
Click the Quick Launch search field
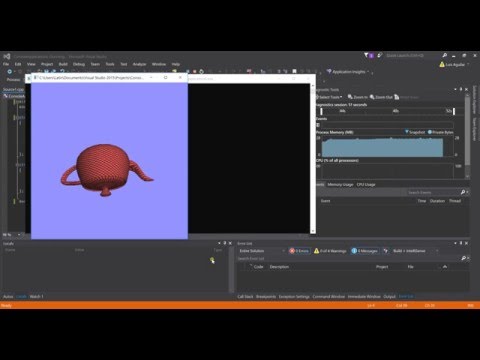tap(413, 55)
